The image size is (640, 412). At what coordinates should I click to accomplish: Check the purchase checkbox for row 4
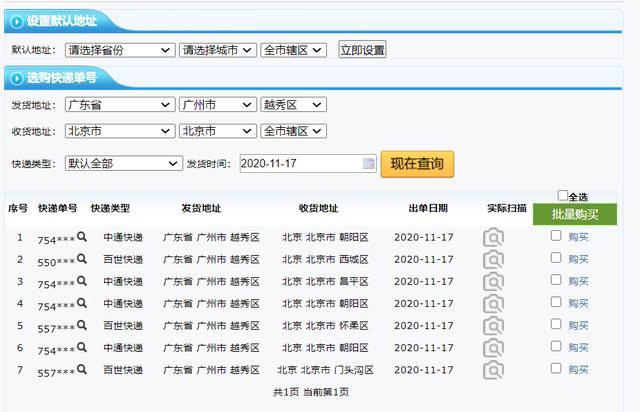coord(556,302)
